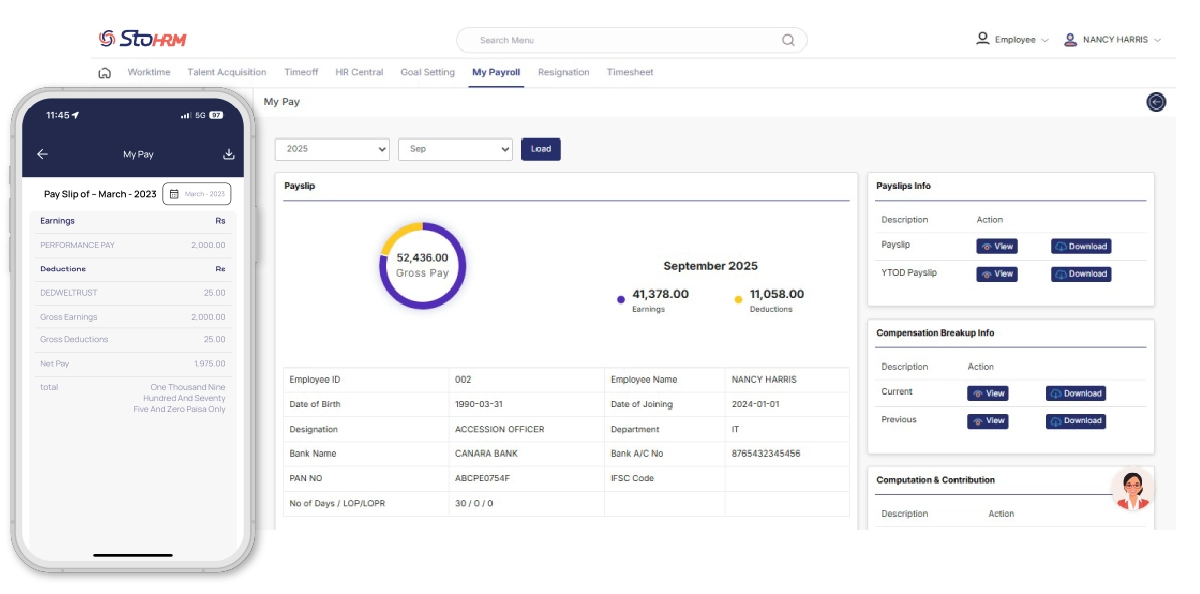
Task: Open the chat assistant avatar
Action: (x=1132, y=489)
